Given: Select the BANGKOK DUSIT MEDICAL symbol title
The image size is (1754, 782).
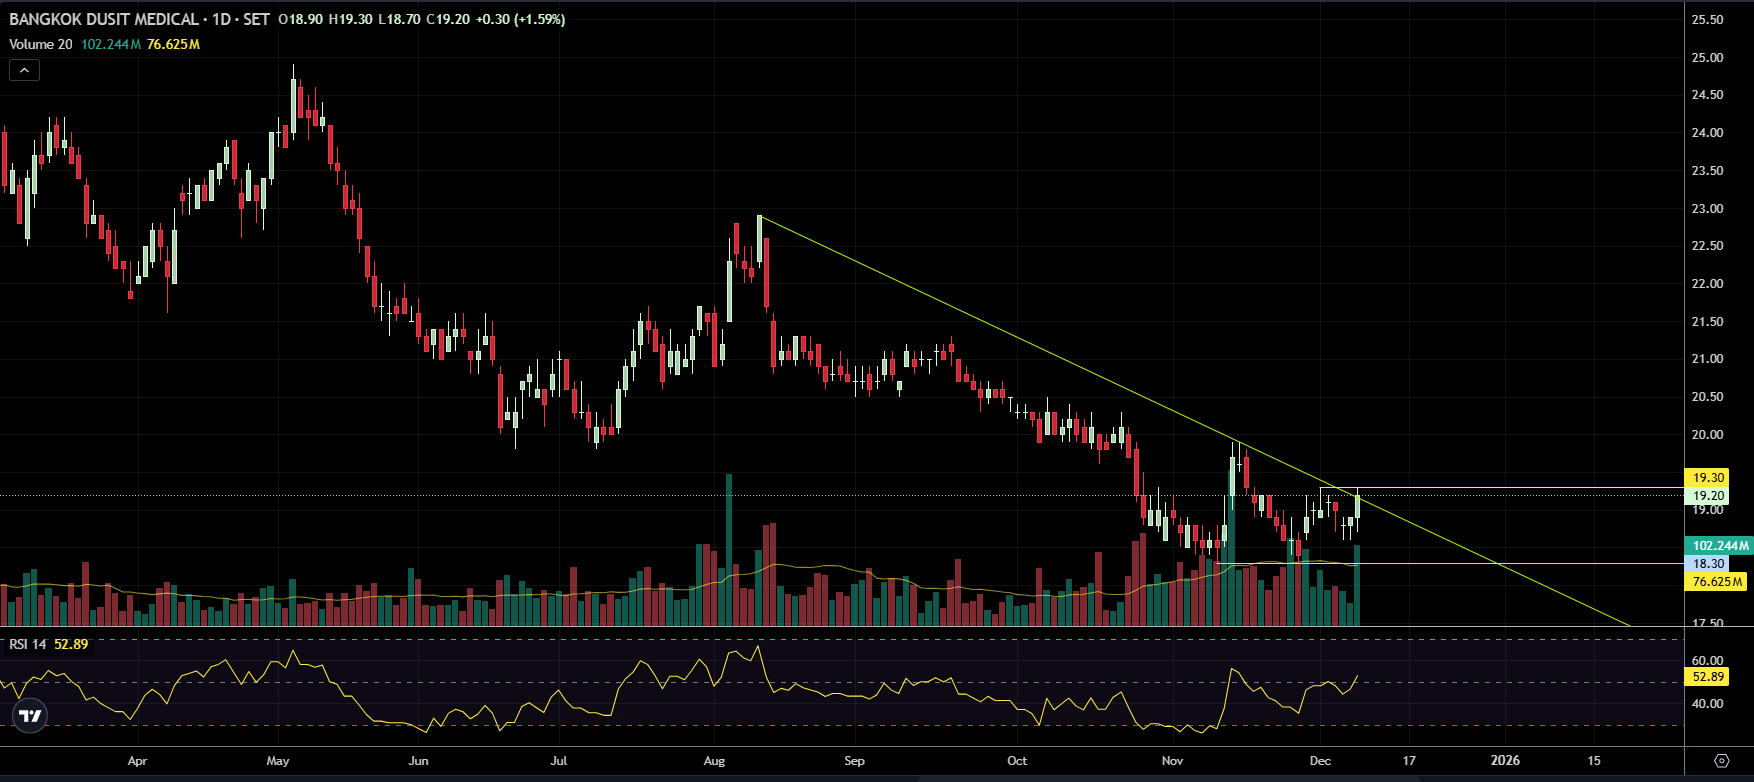Looking at the screenshot, I should pyautogui.click(x=104, y=19).
